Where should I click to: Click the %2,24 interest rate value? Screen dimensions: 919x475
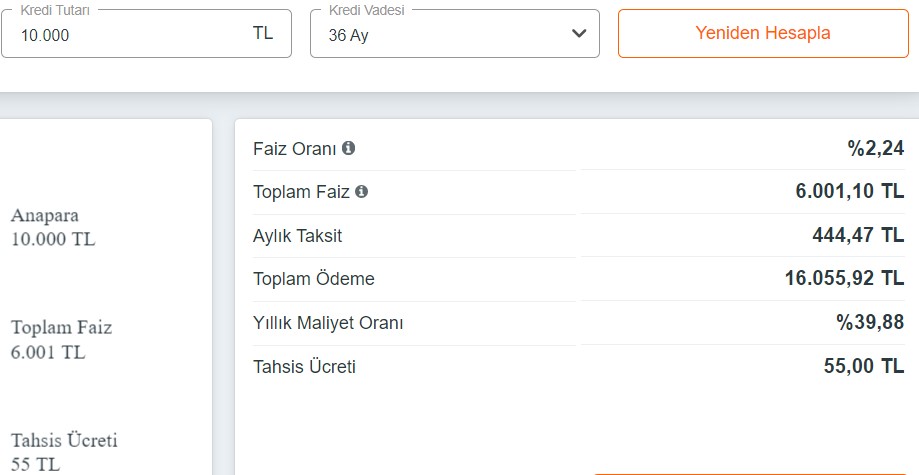[x=876, y=148]
